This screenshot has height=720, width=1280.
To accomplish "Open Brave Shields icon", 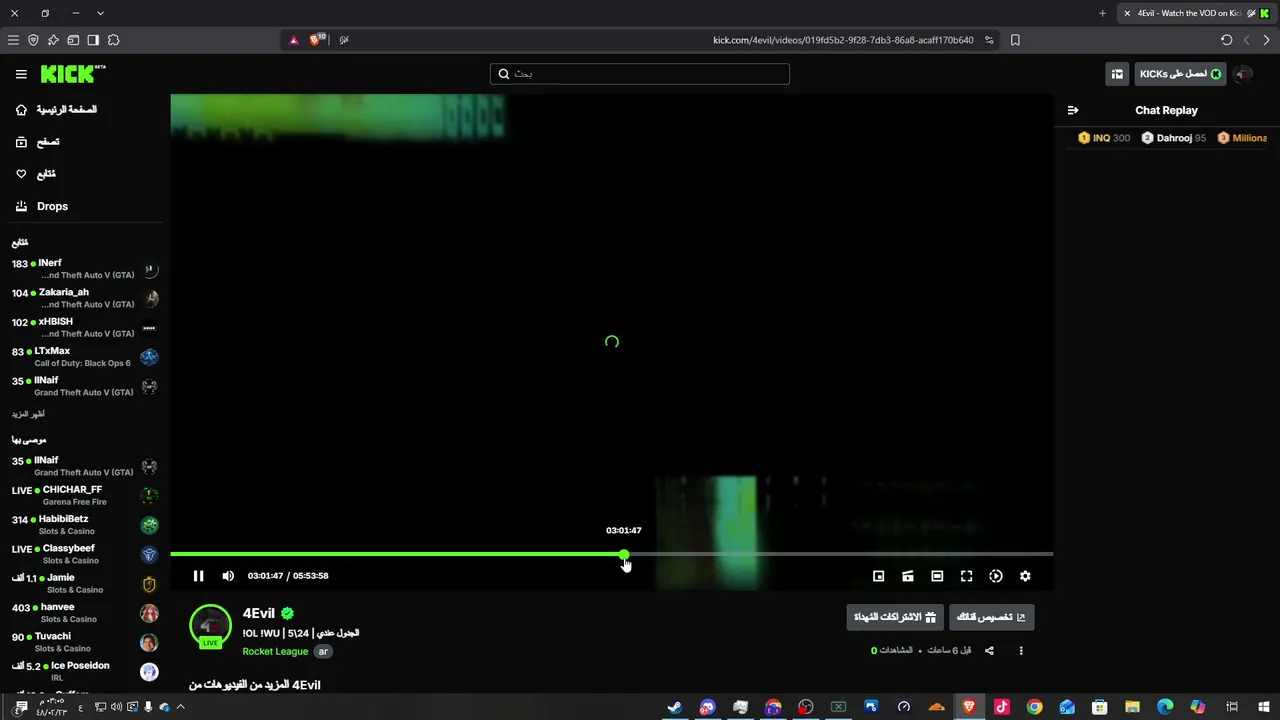I will (x=317, y=40).
